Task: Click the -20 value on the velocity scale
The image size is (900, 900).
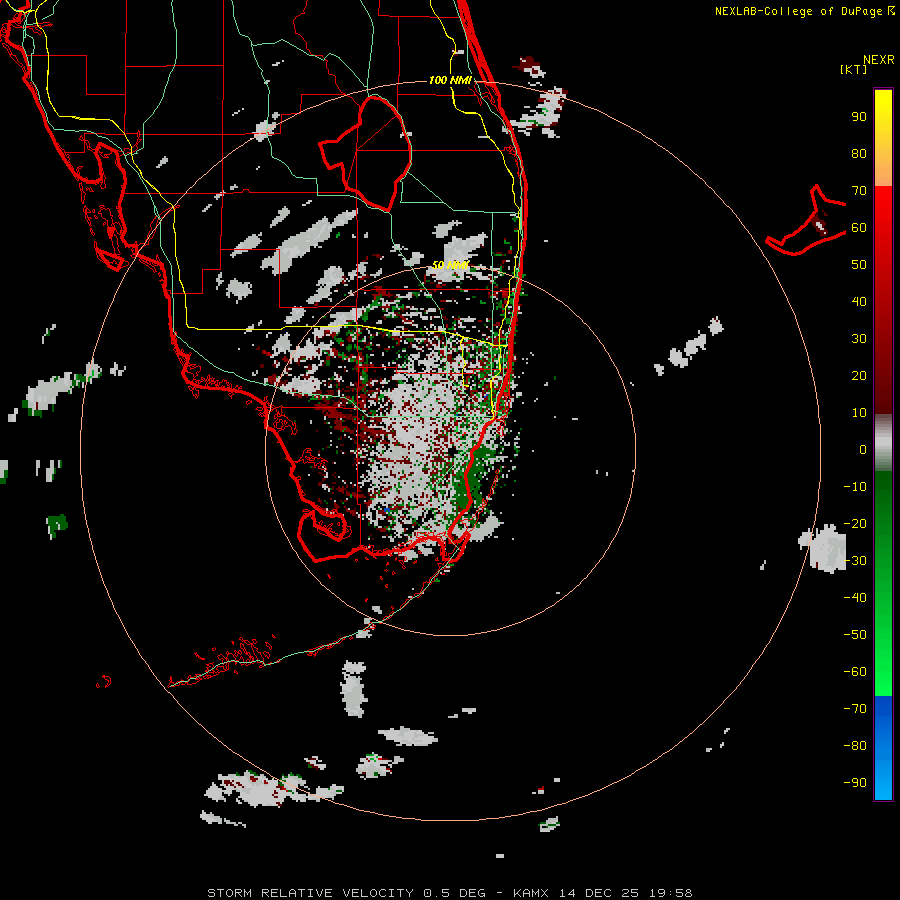Action: 855,523
